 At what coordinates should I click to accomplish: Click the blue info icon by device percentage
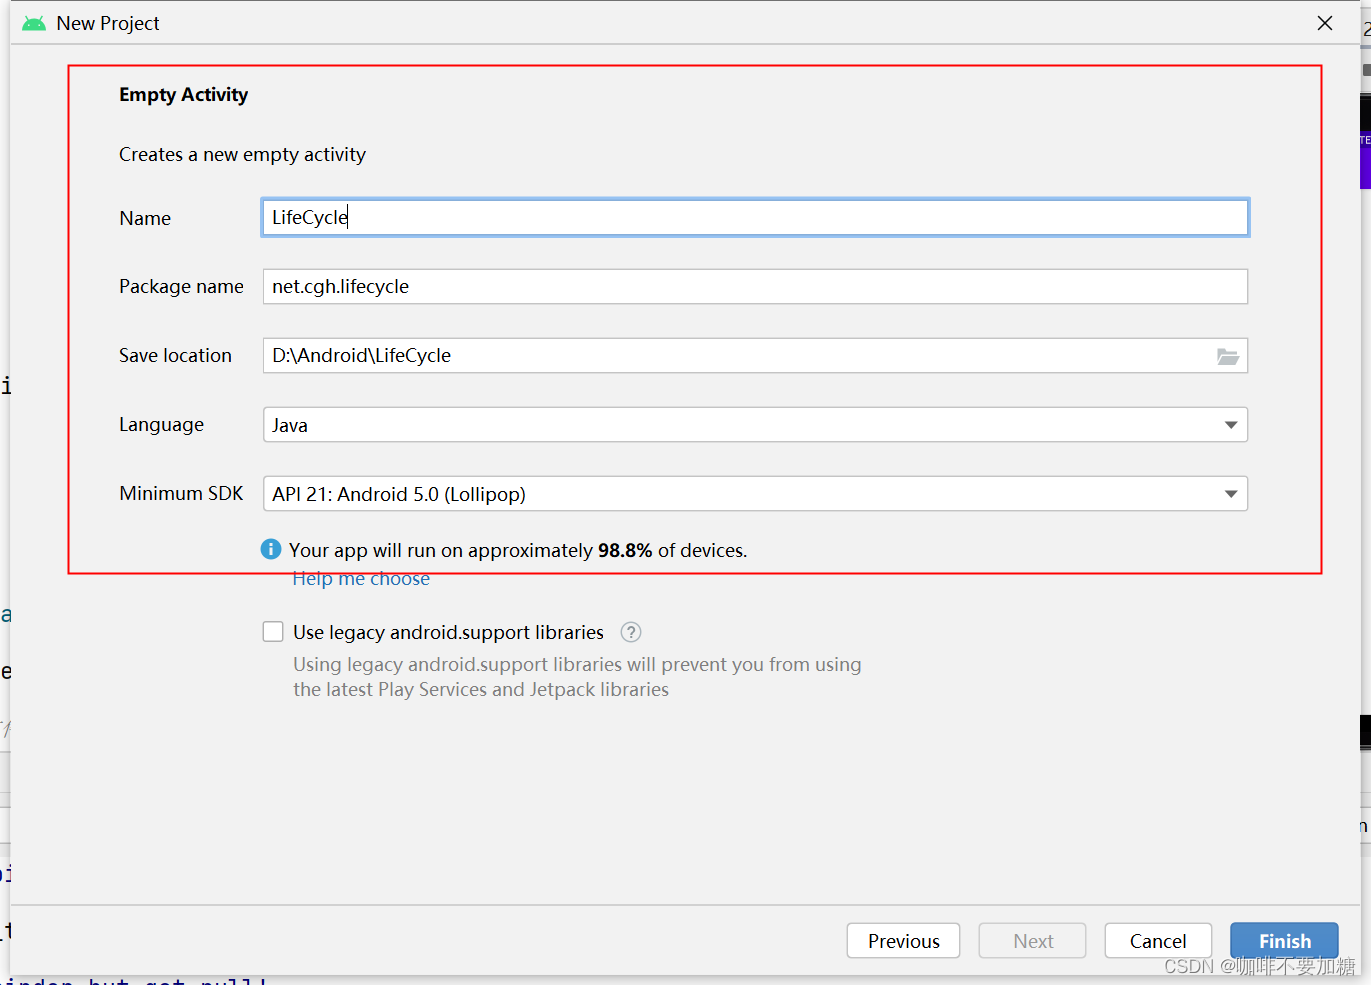point(271,549)
